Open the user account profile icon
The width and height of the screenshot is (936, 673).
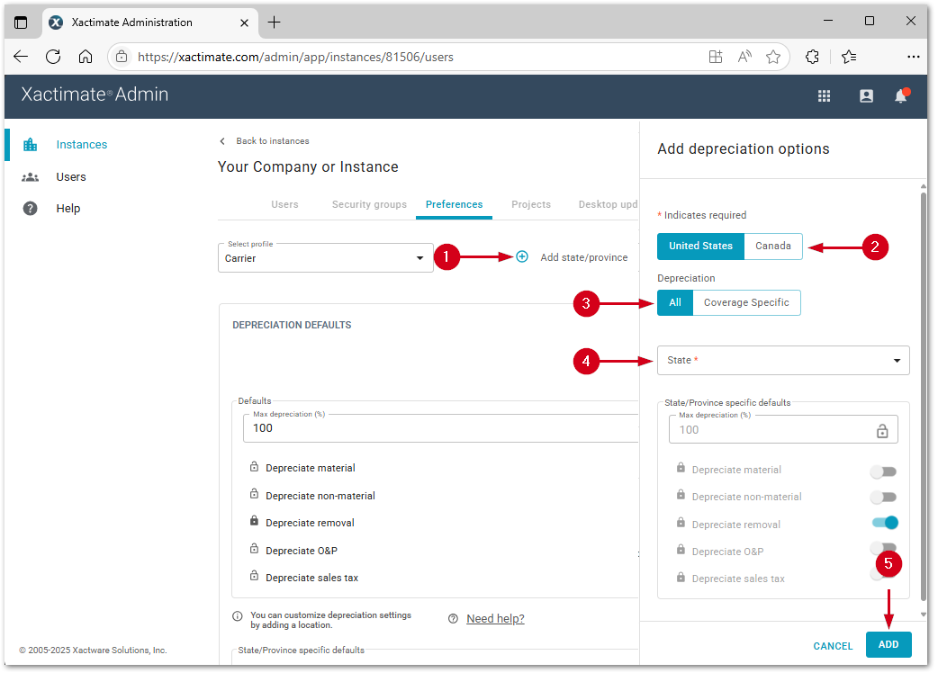[x=866, y=96]
